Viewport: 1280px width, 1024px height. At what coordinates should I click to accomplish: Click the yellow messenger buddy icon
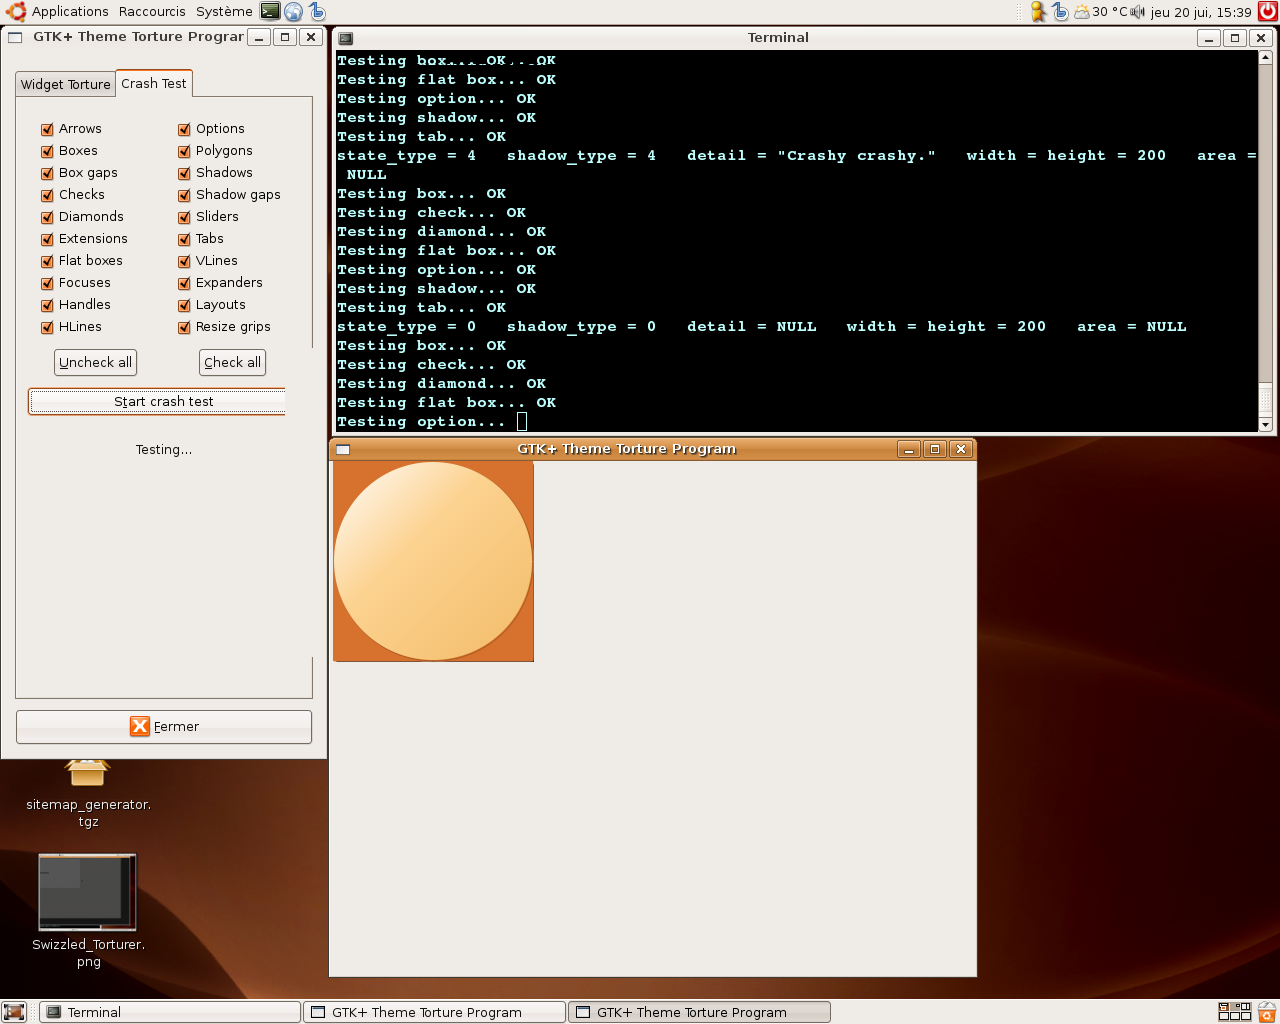click(x=1038, y=12)
